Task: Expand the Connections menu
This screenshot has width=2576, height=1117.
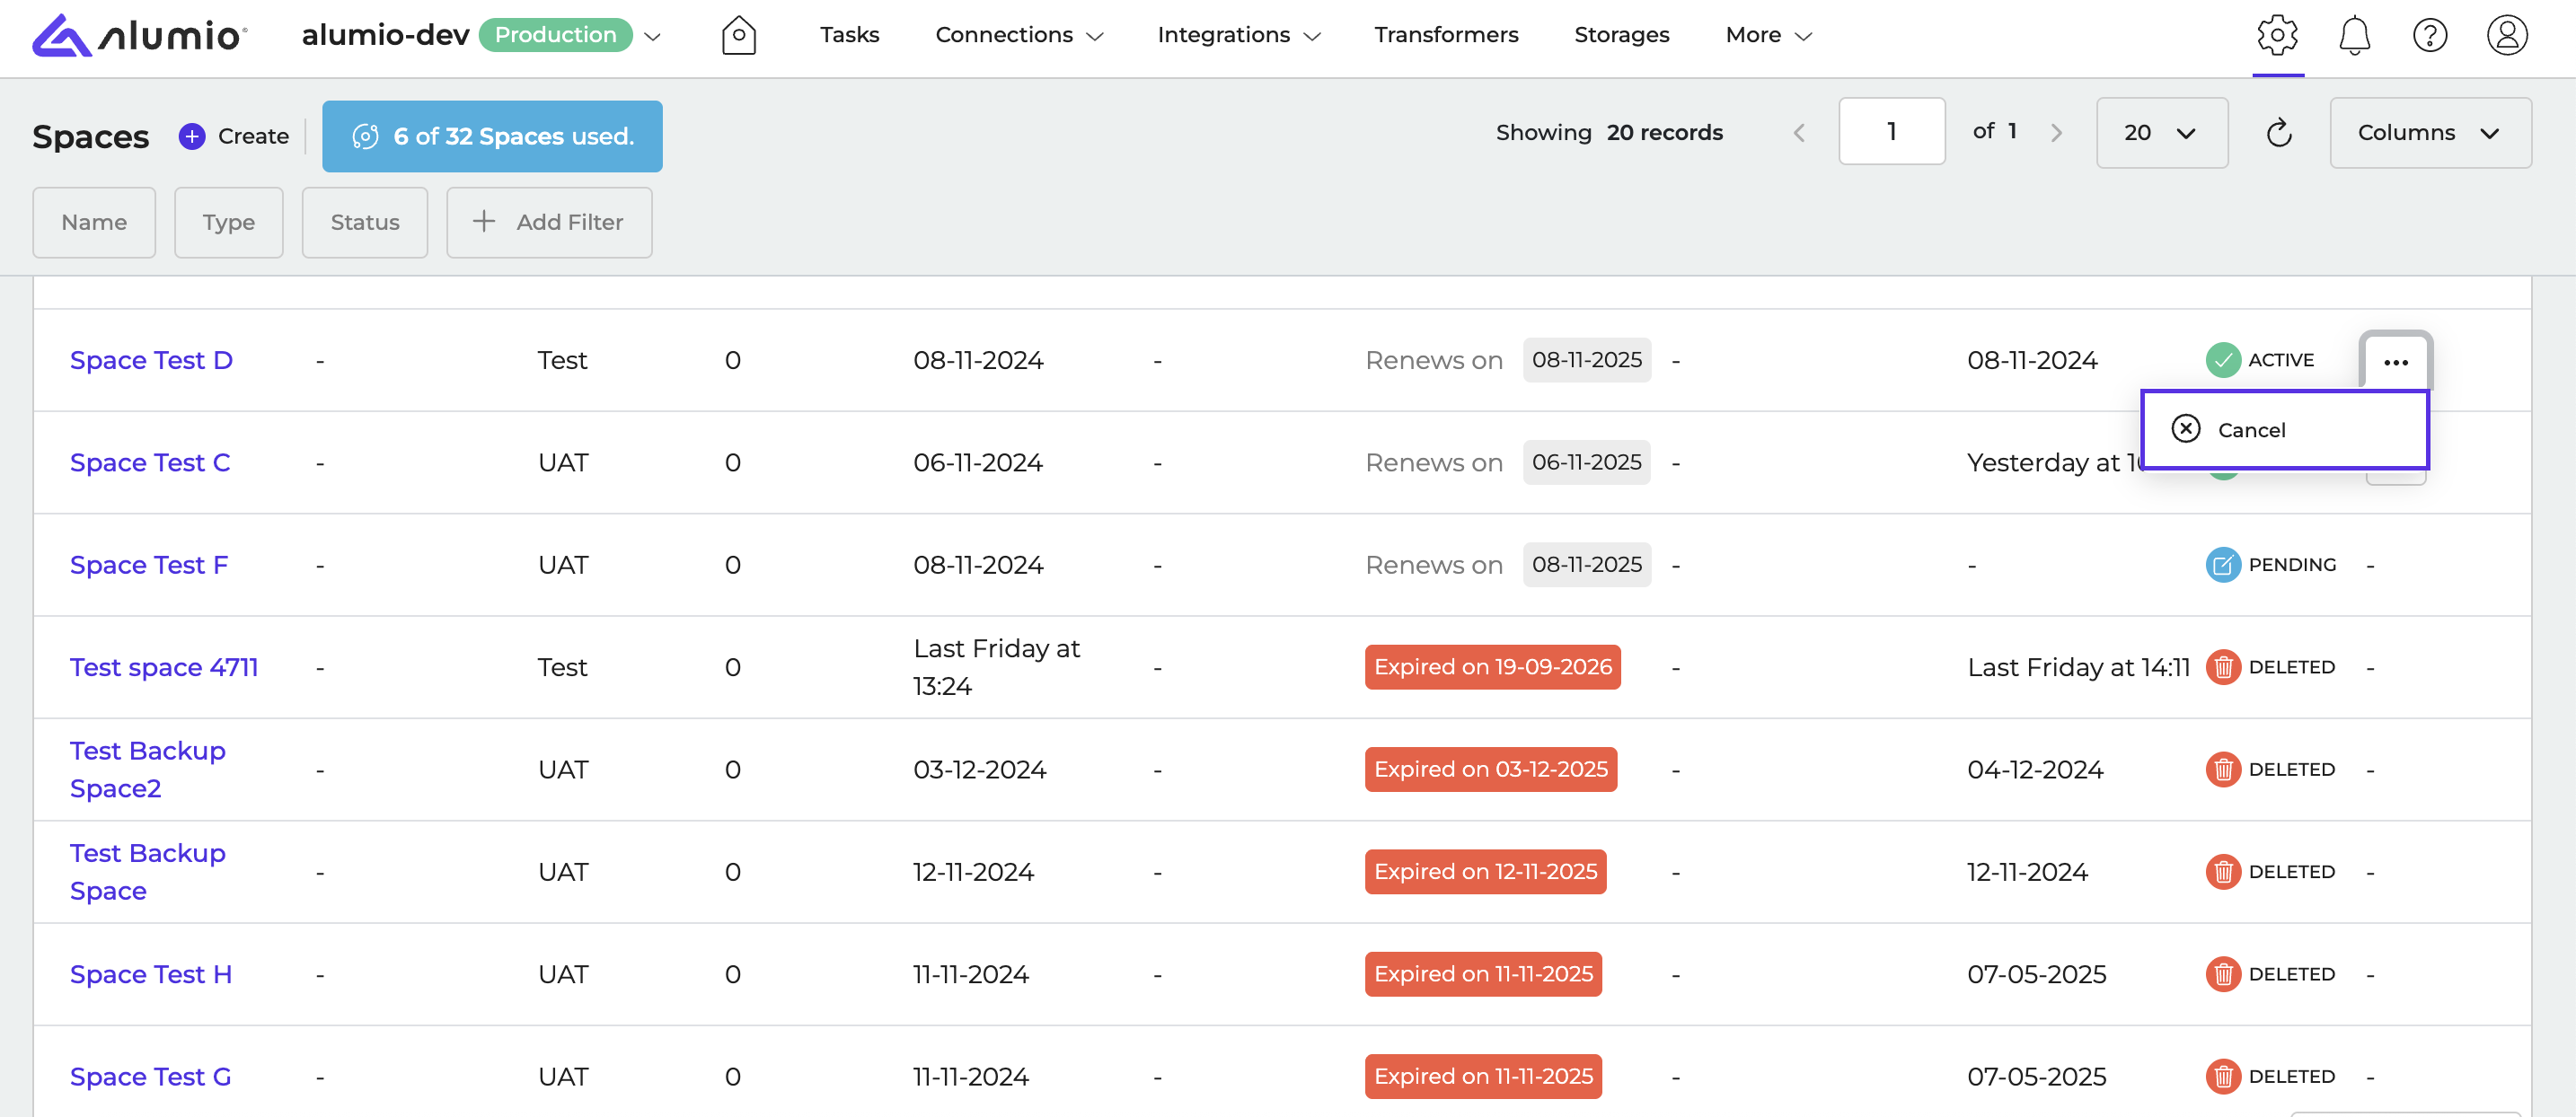Action: pyautogui.click(x=1018, y=35)
